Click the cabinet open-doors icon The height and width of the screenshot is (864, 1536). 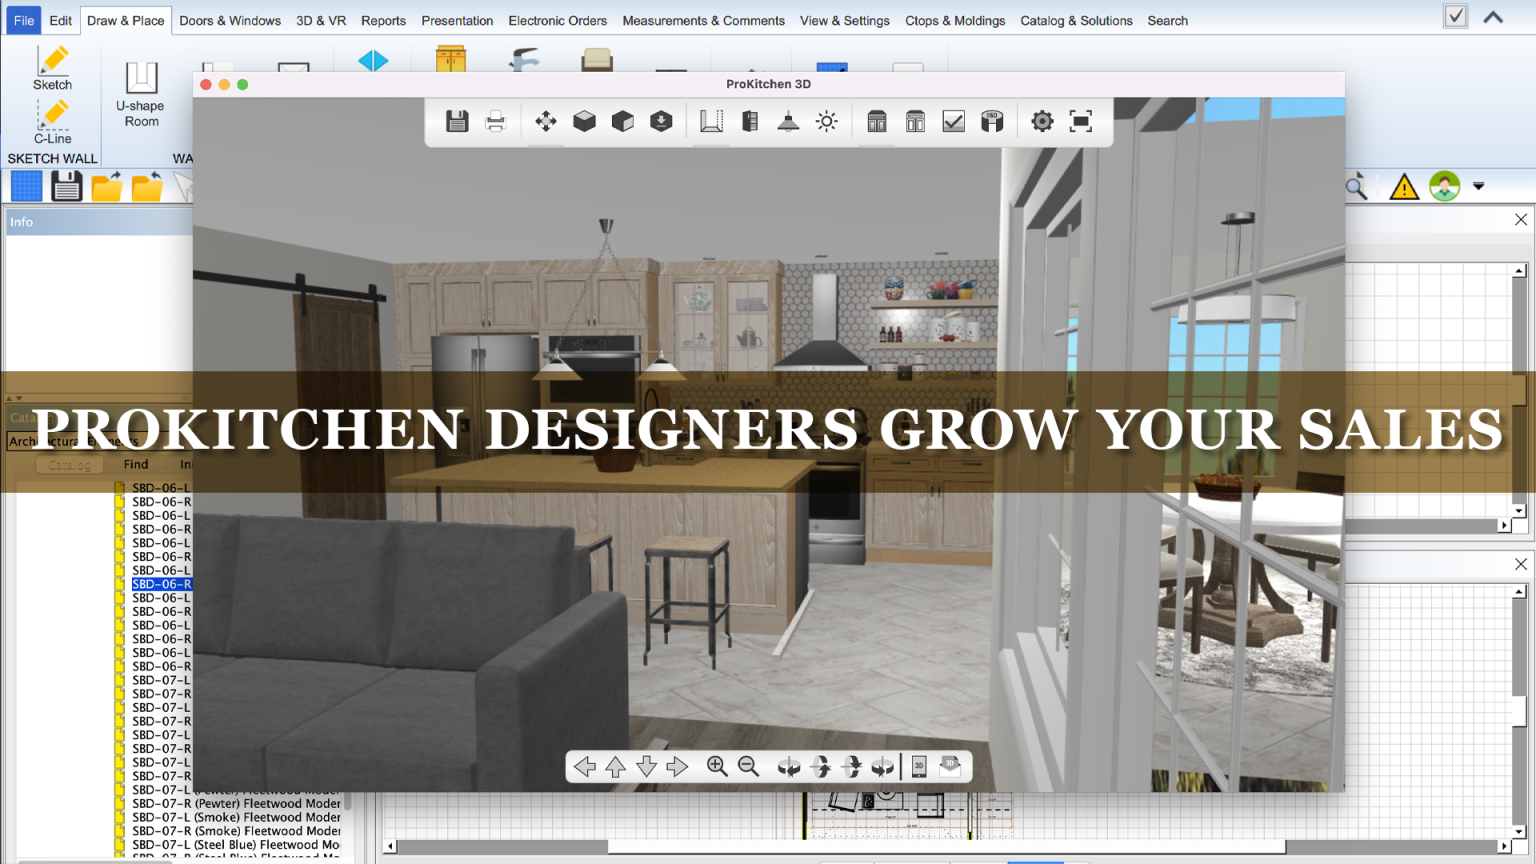[x=750, y=121]
